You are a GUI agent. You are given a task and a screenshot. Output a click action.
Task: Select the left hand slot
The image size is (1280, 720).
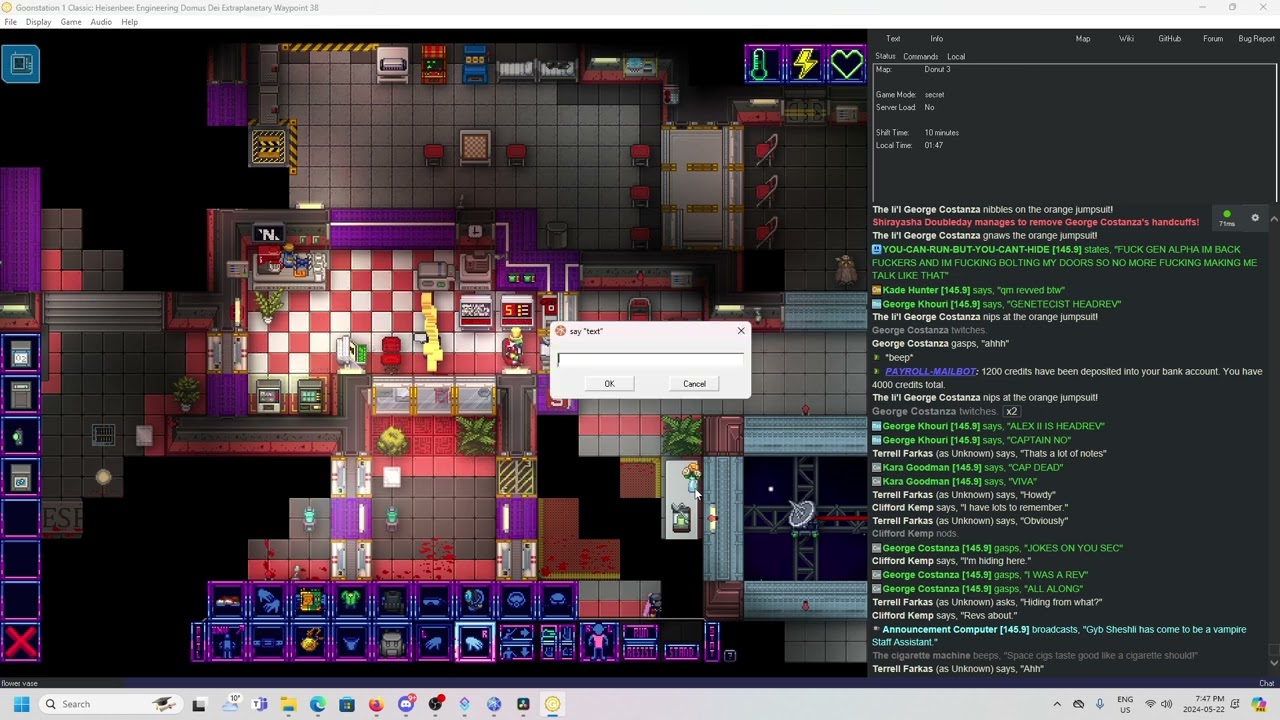point(433,642)
